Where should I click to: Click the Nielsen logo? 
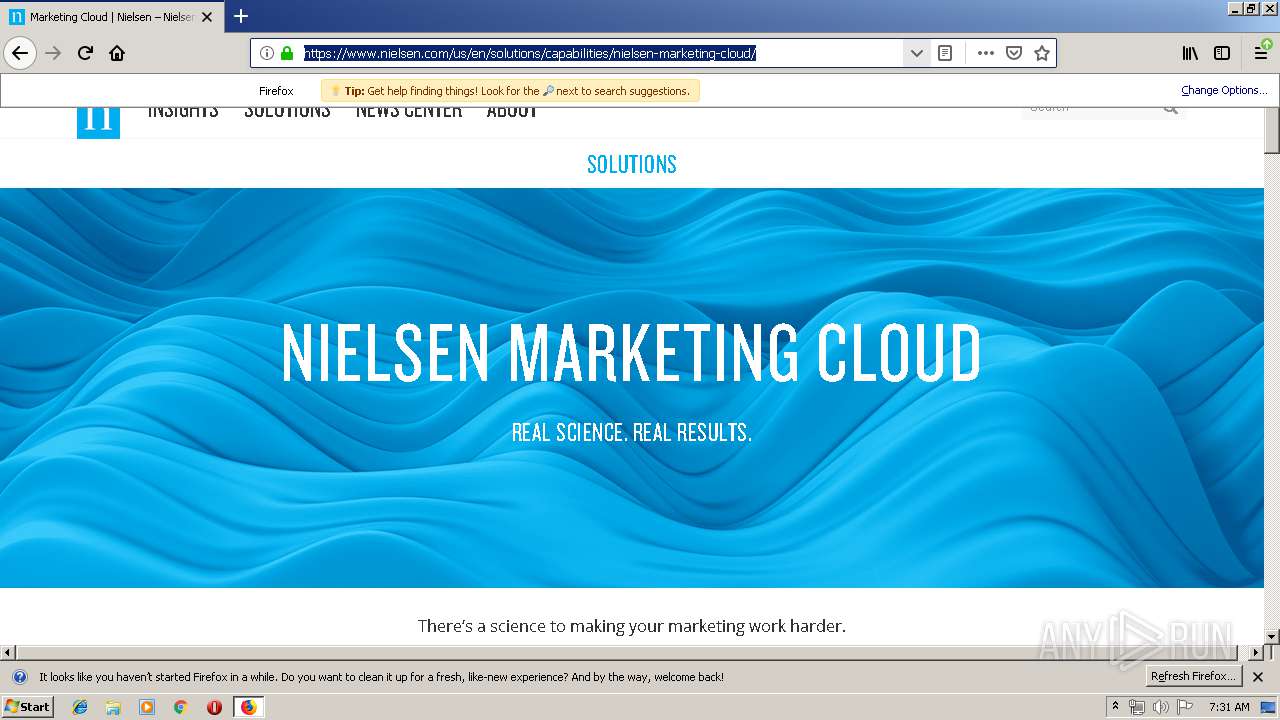point(98,122)
